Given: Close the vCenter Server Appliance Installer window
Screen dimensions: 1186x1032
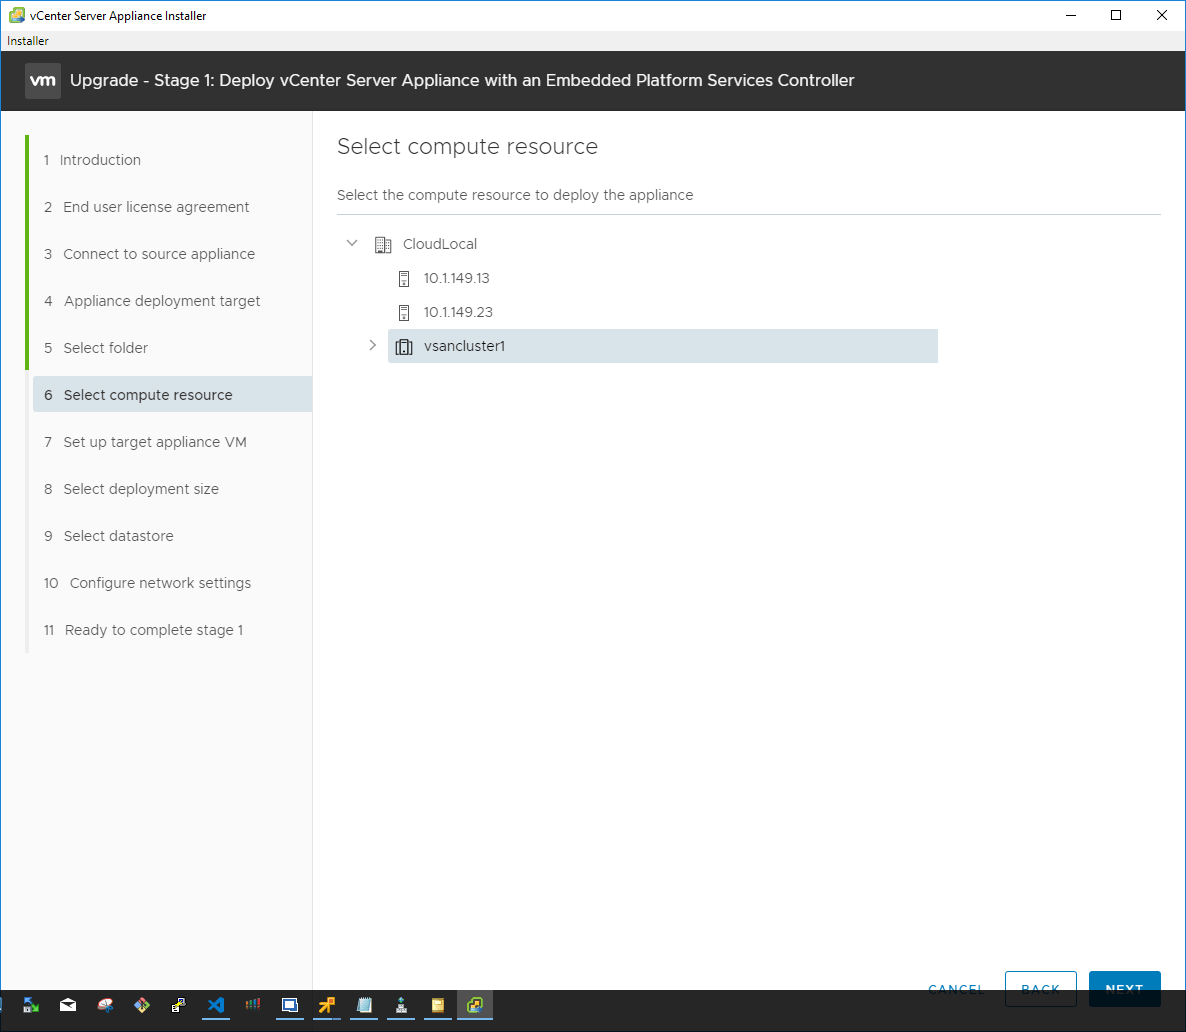Looking at the screenshot, I should tap(1161, 15).
